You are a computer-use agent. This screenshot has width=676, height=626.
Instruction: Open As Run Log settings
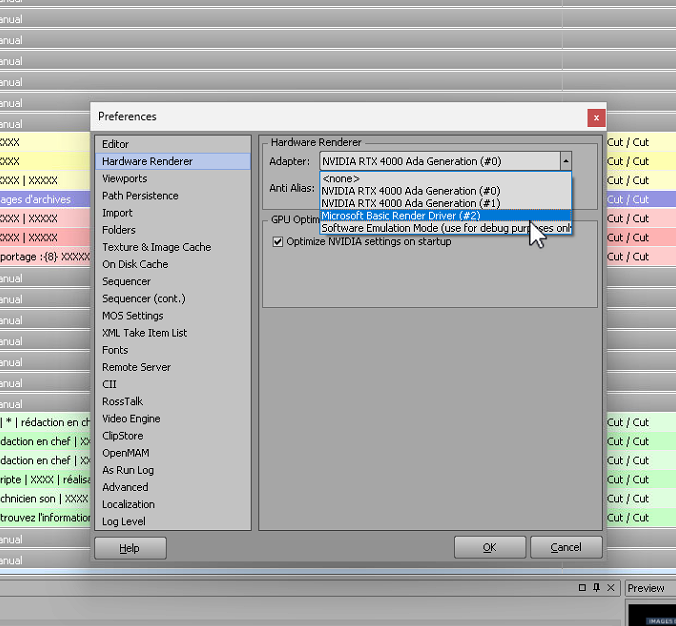click(173, 470)
